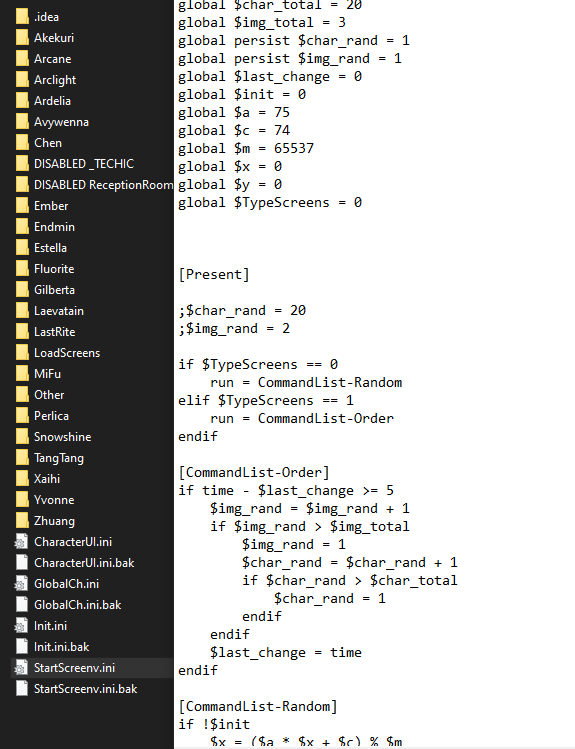Click the line global persist $char_rand = 1

pyautogui.click(x=294, y=41)
